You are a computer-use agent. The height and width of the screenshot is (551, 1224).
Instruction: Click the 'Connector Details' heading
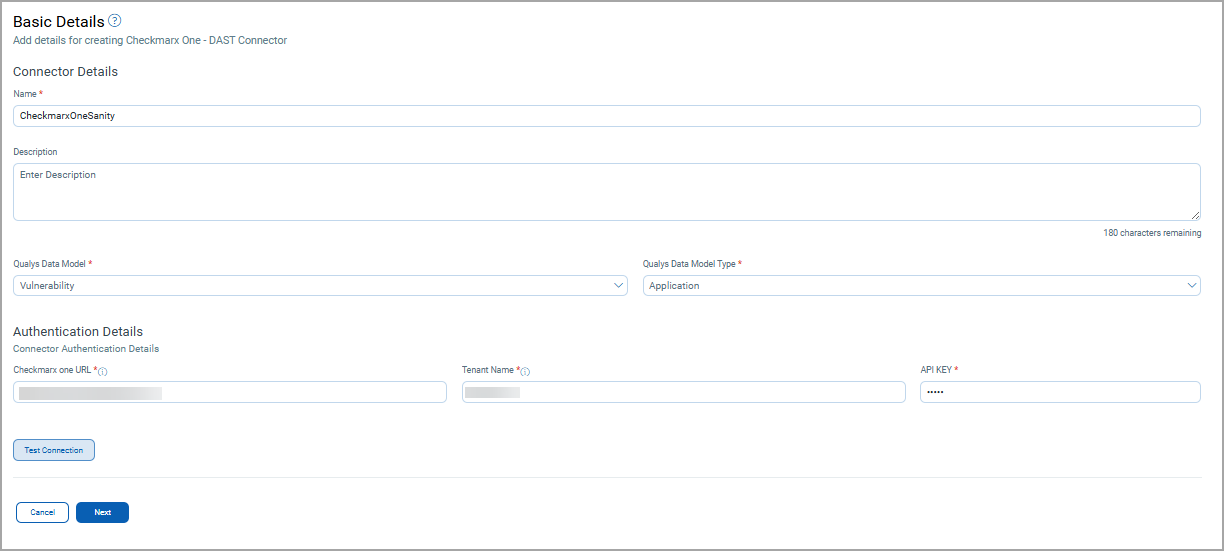65,72
